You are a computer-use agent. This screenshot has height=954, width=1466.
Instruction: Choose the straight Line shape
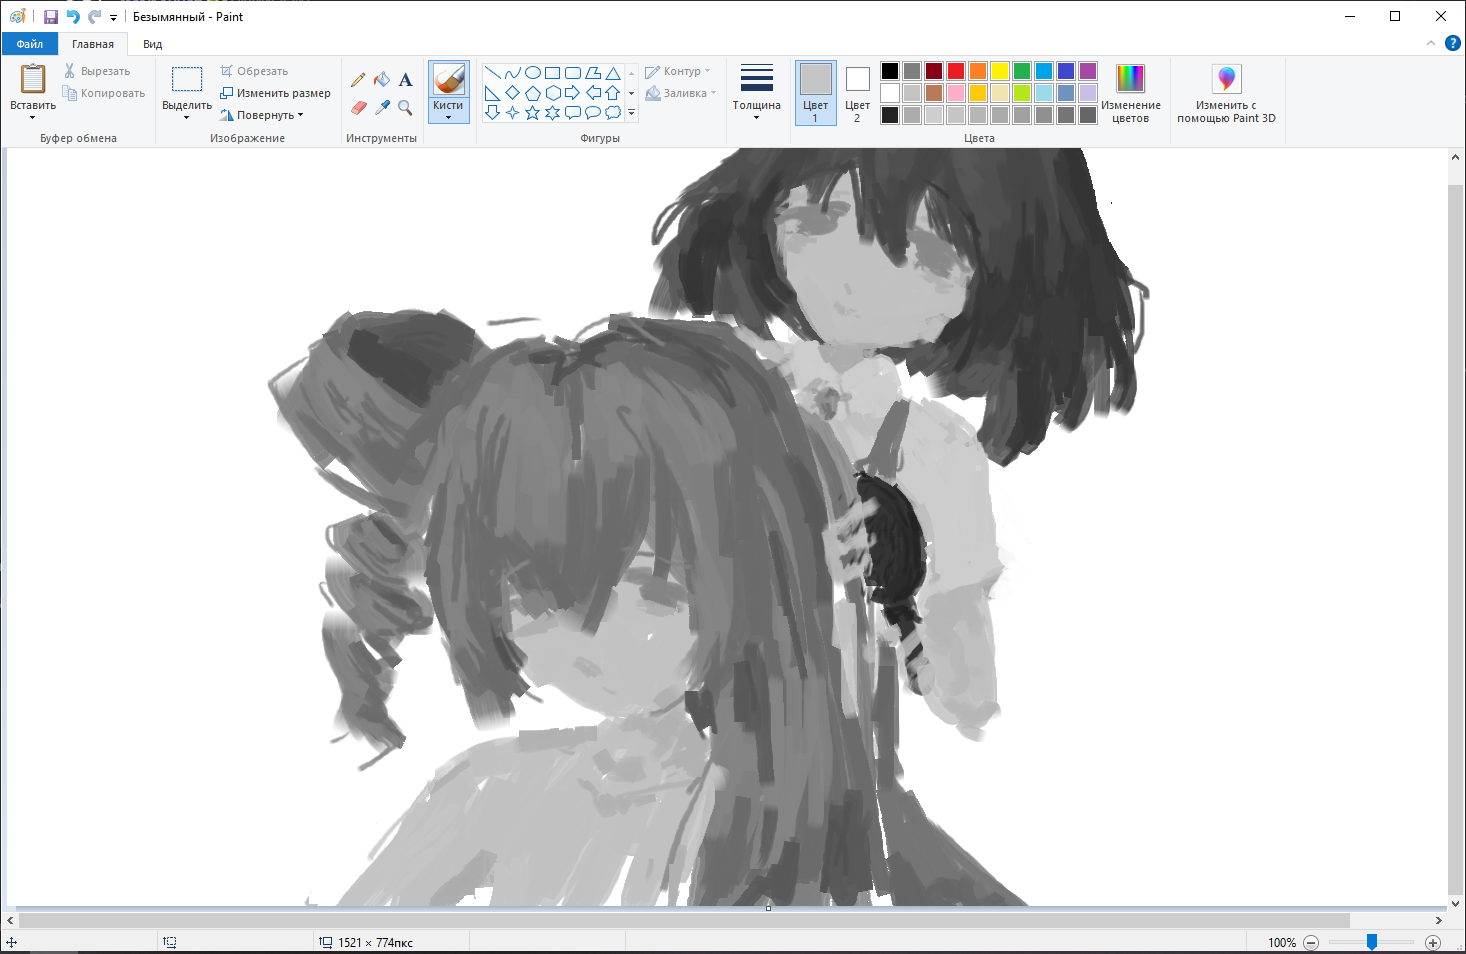point(492,73)
